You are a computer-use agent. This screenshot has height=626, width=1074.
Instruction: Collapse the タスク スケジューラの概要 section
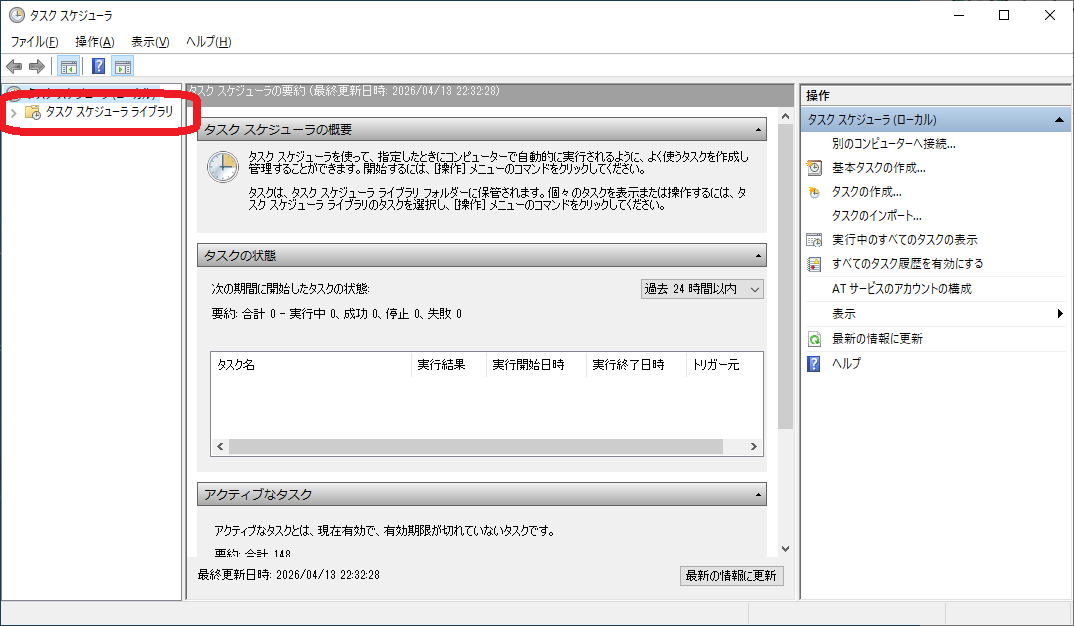(x=757, y=130)
